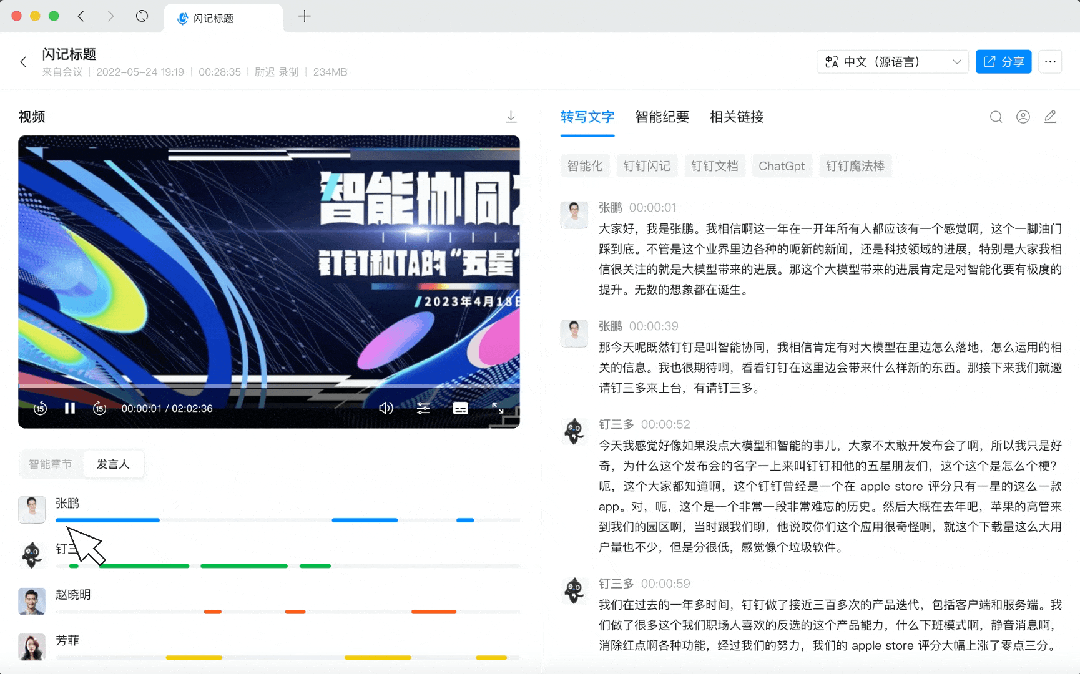The height and width of the screenshot is (674, 1080).
Task: Click 芳菲's avatar in speaker list
Action: pyautogui.click(x=32, y=646)
